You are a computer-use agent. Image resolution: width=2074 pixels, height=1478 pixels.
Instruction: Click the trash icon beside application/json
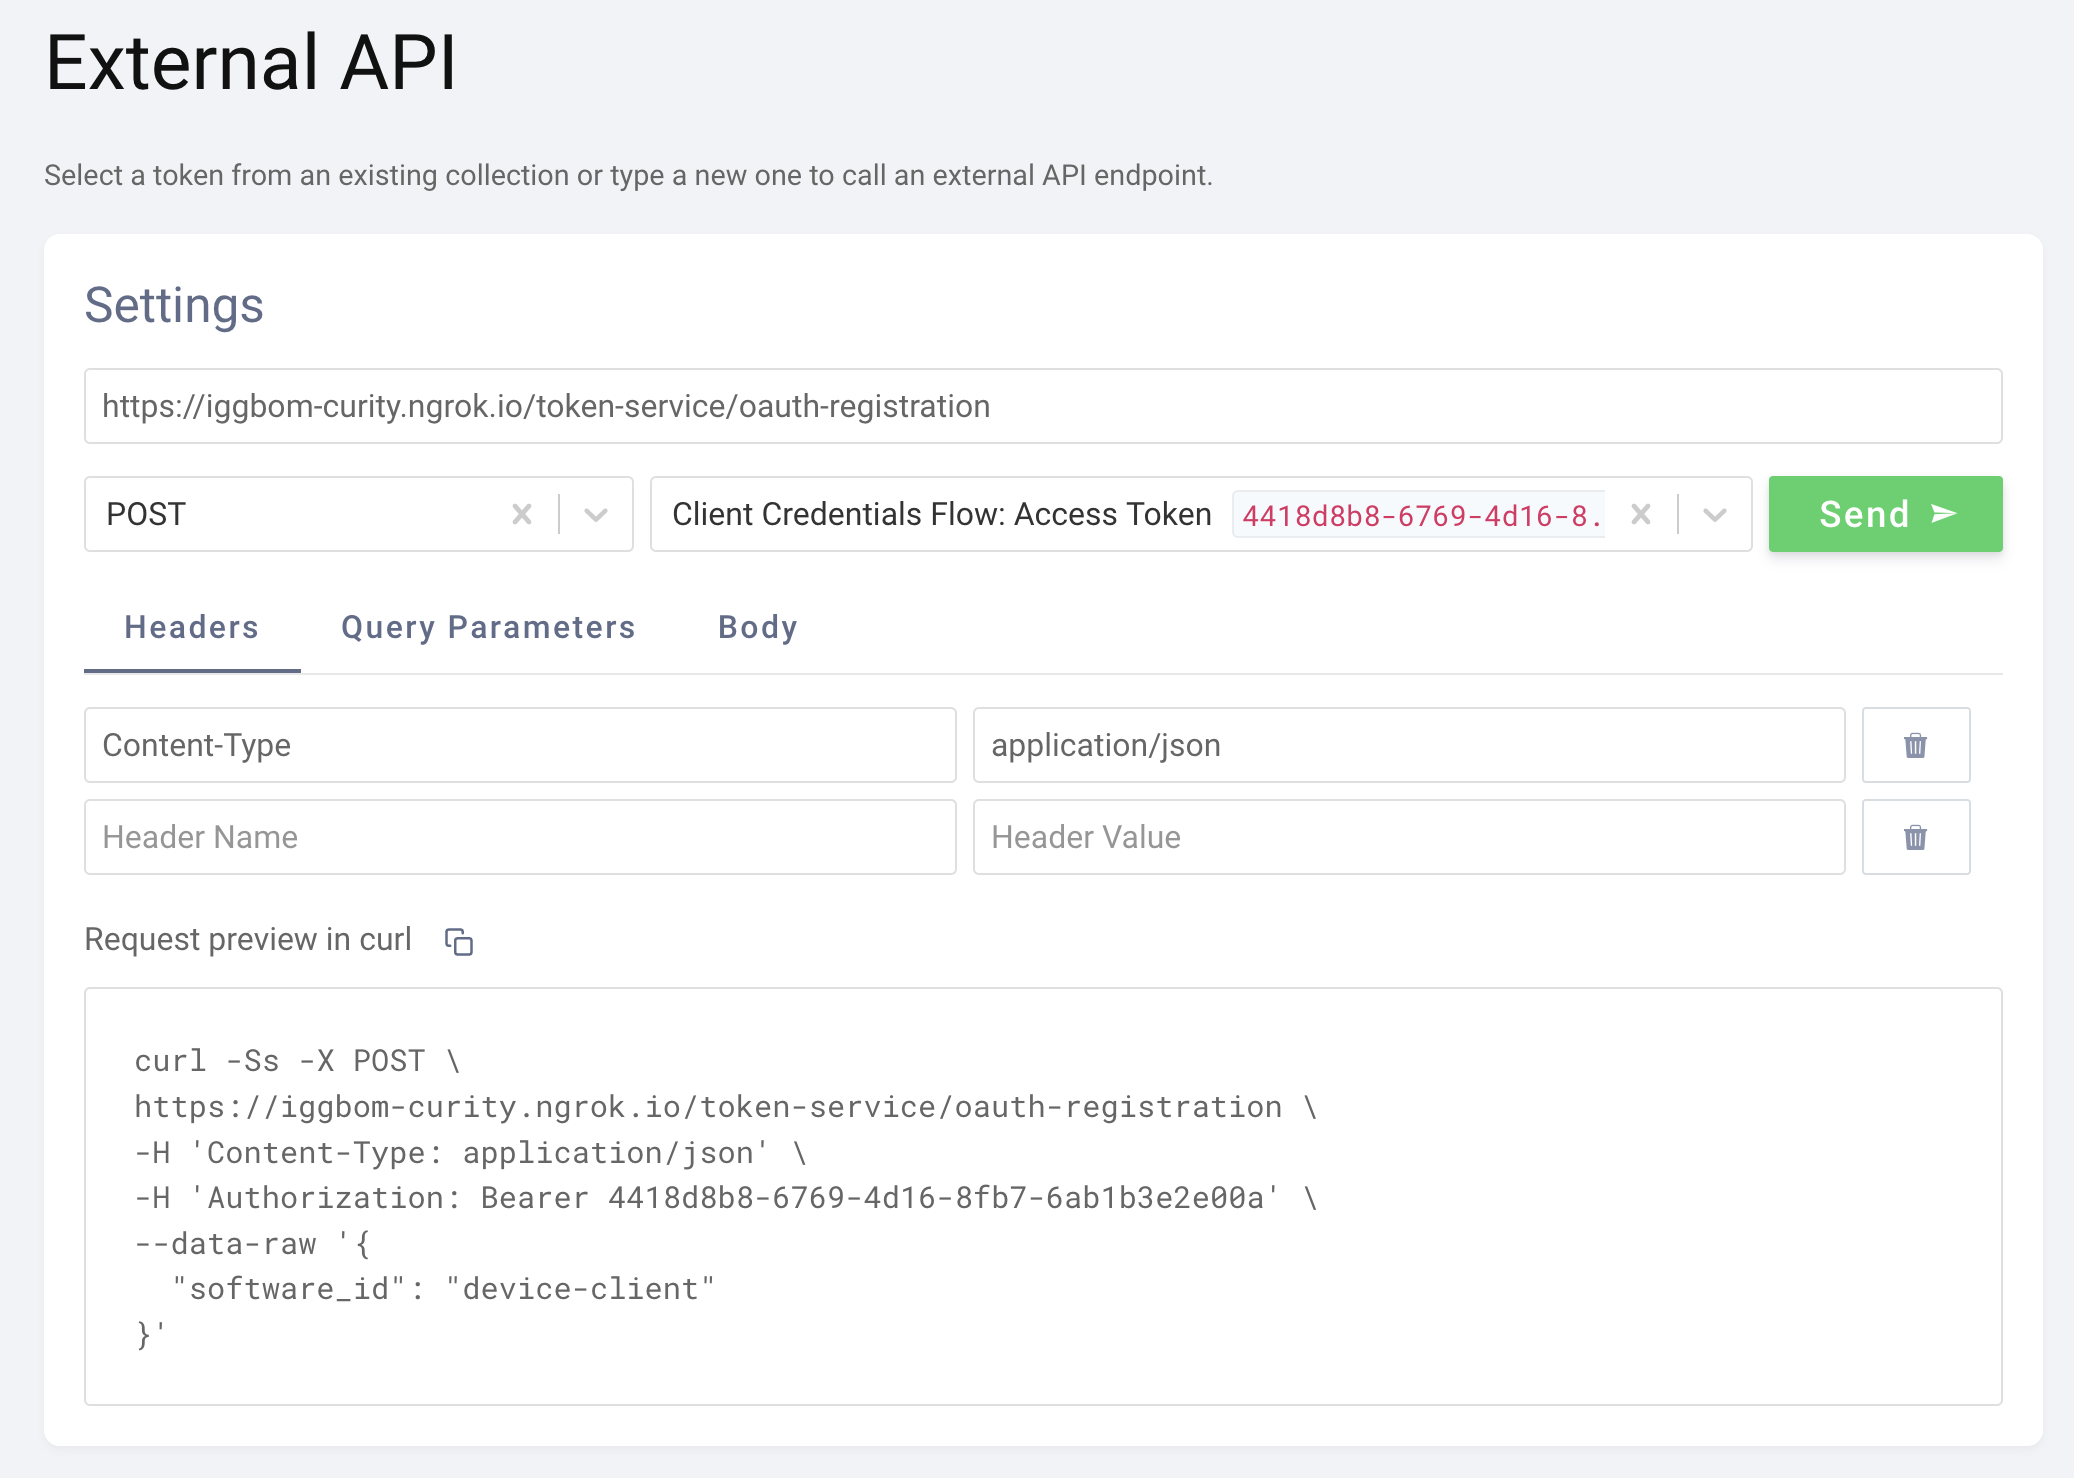[x=1915, y=745]
